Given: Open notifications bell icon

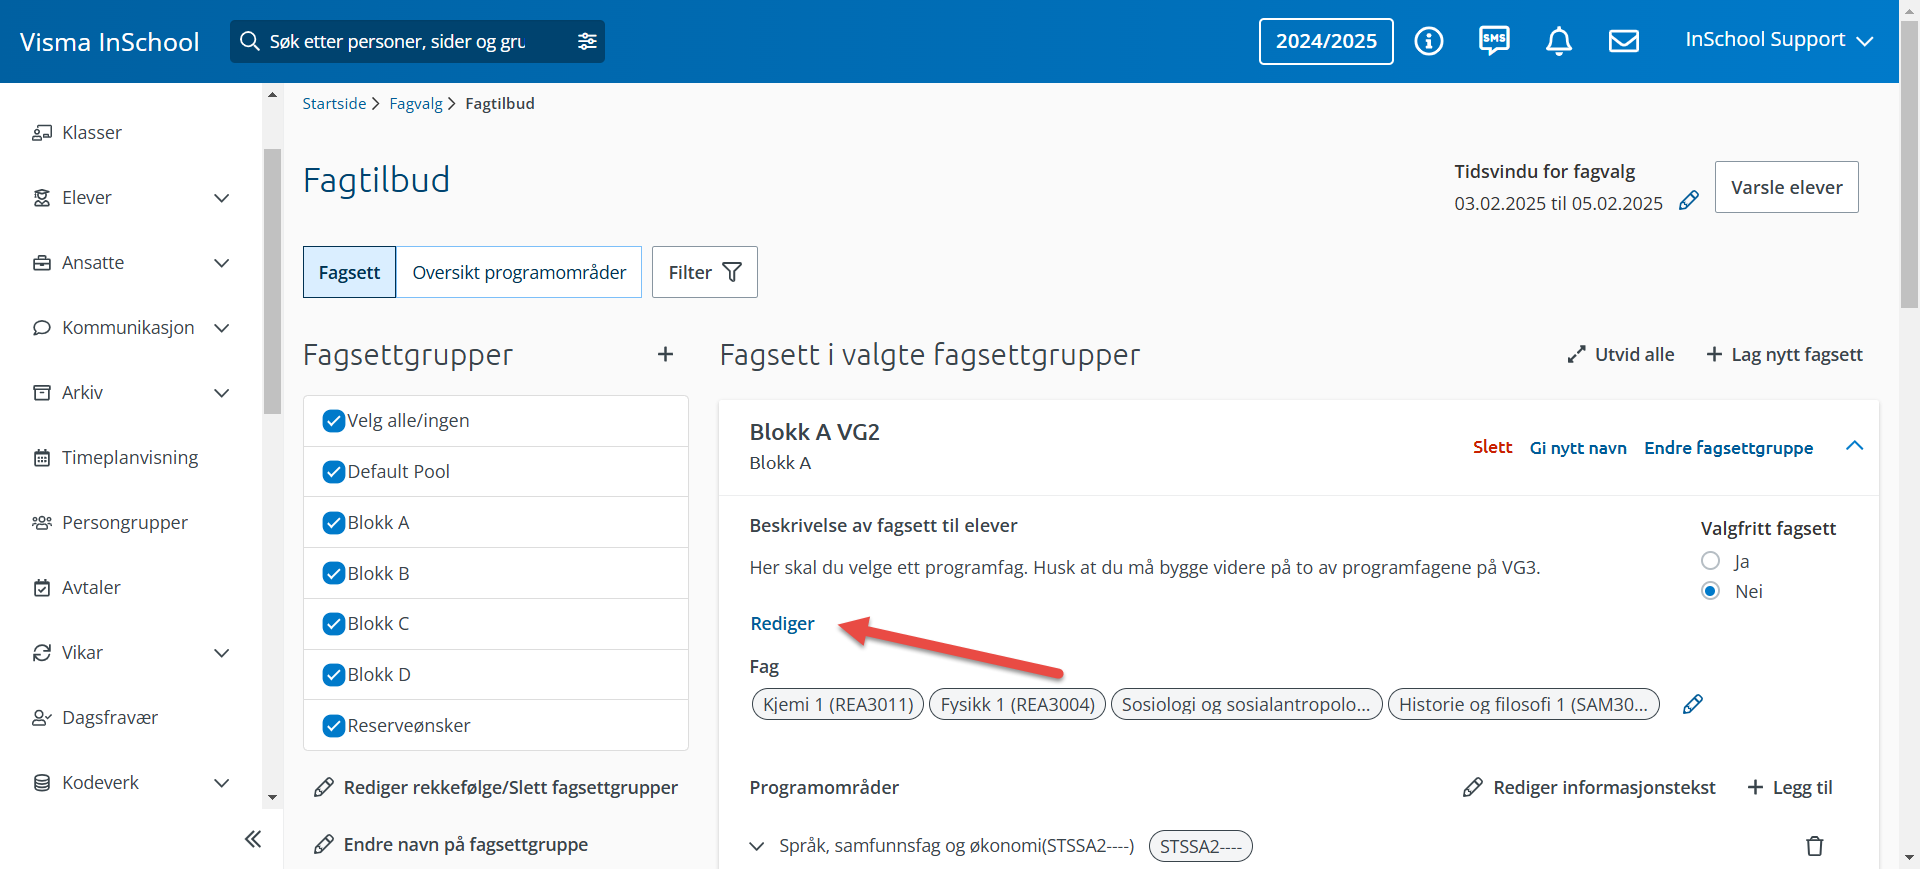Looking at the screenshot, I should pyautogui.click(x=1558, y=41).
